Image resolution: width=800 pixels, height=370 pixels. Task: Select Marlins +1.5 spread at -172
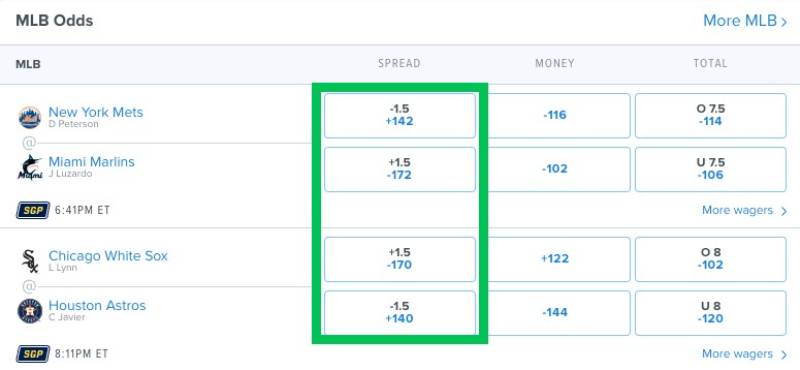pyautogui.click(x=399, y=169)
